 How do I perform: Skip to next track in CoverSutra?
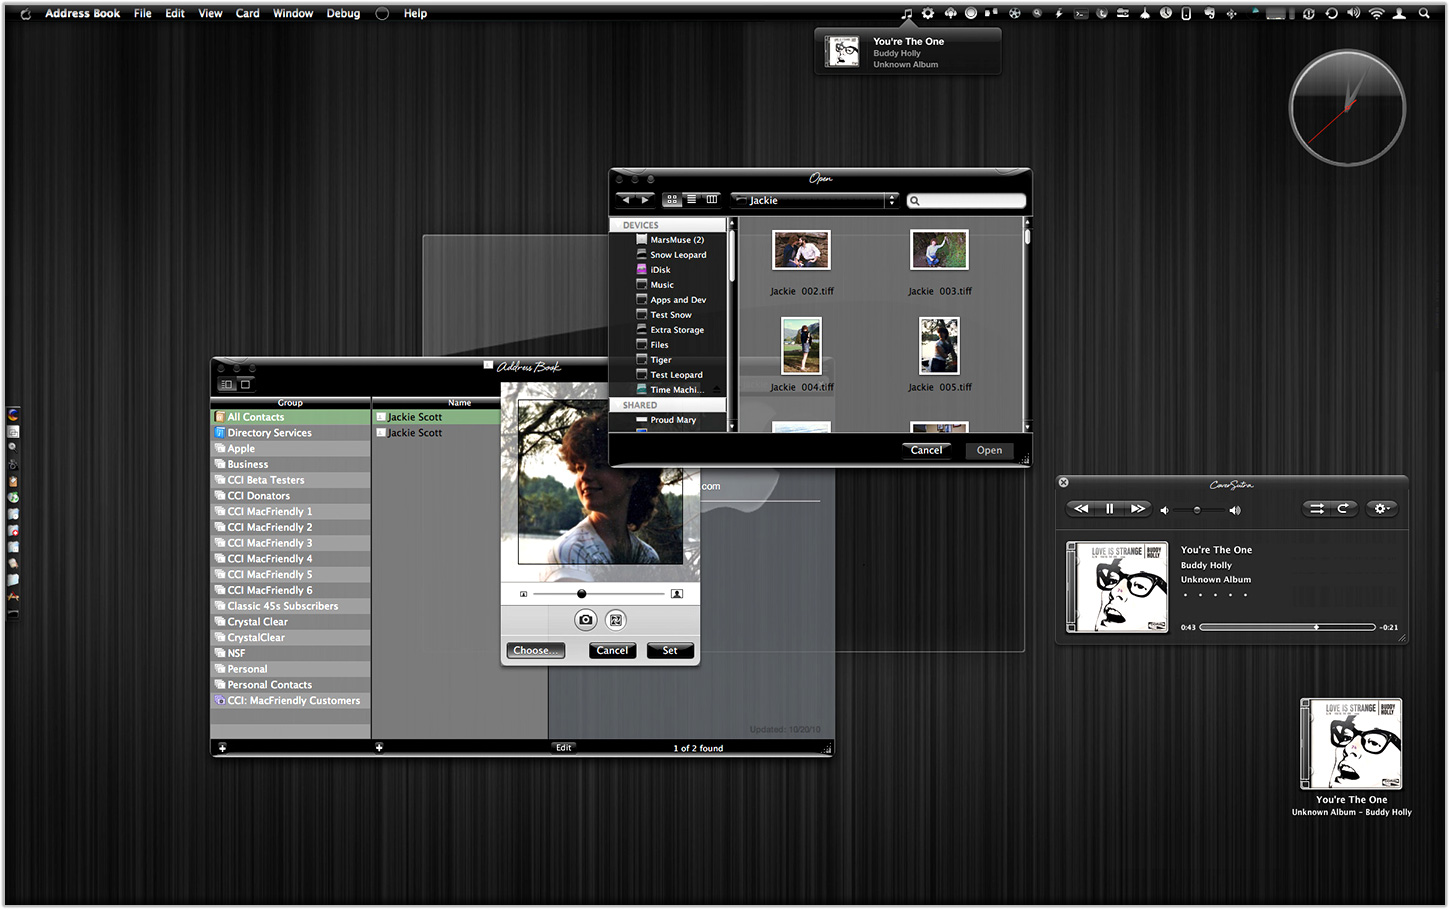[x=1137, y=509]
